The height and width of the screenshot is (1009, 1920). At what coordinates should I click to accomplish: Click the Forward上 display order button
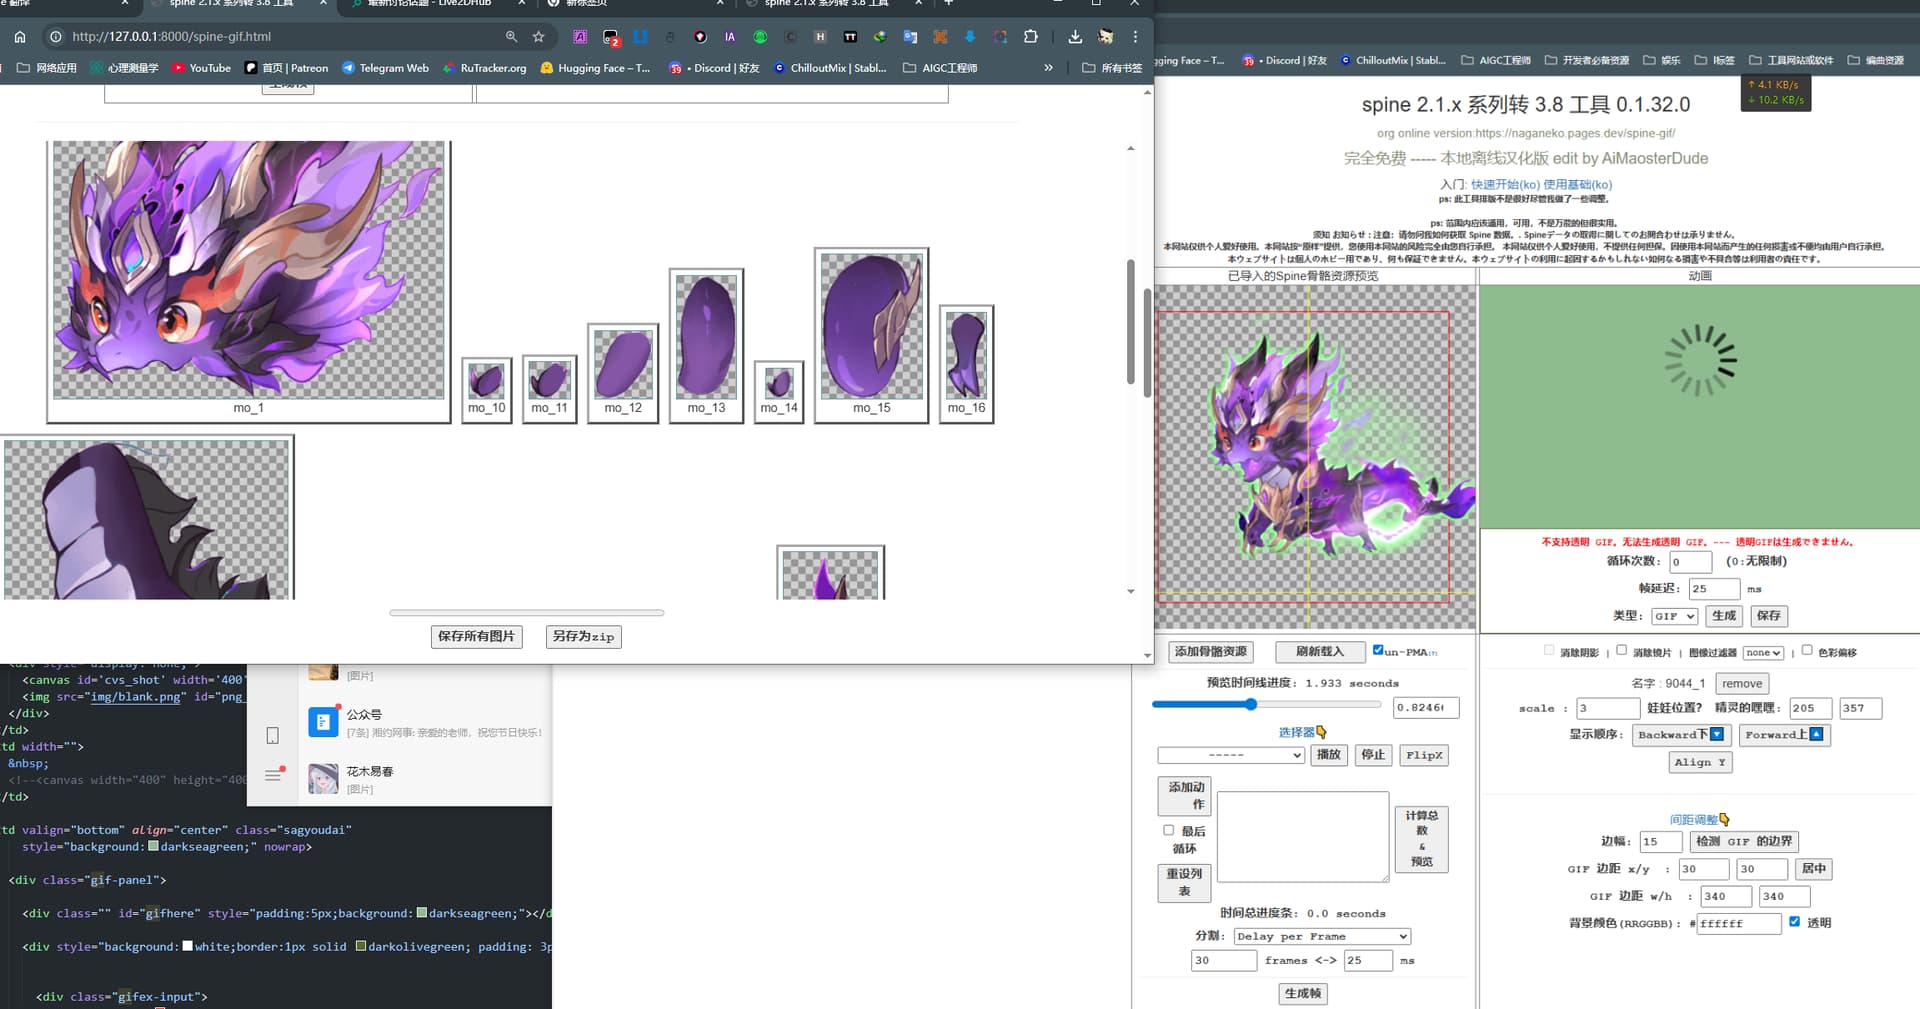click(x=1785, y=734)
